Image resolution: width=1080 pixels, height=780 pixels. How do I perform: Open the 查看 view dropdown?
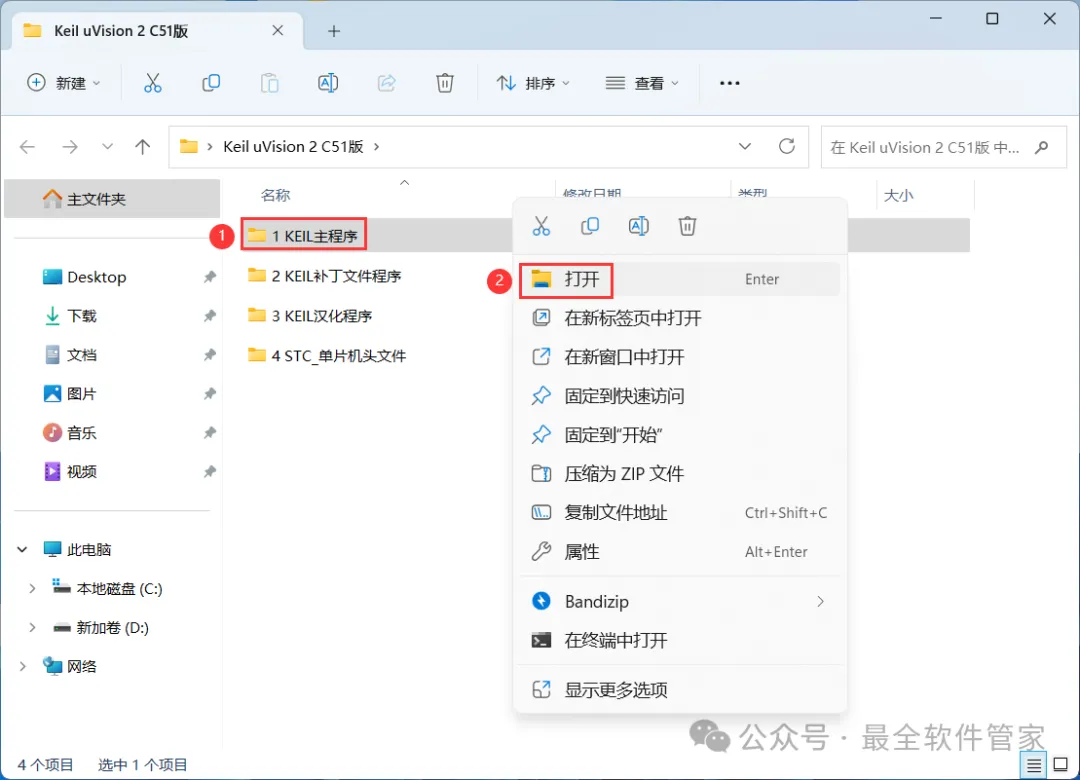tap(642, 83)
